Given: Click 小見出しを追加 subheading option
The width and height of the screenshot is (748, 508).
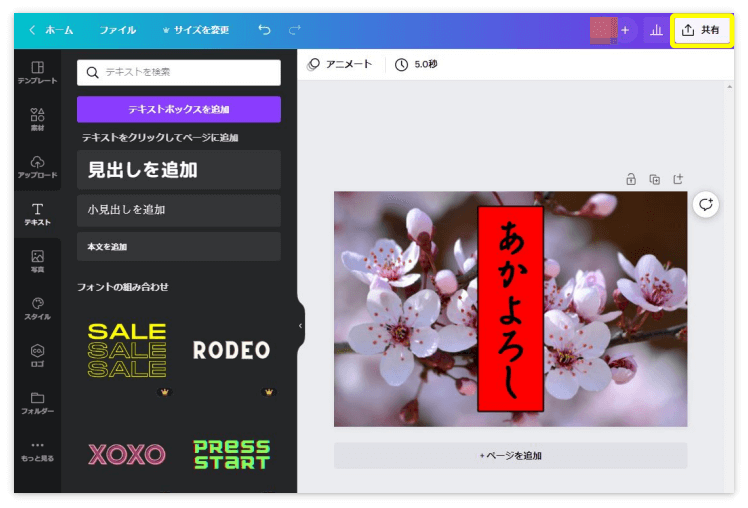Looking at the screenshot, I should [x=179, y=210].
